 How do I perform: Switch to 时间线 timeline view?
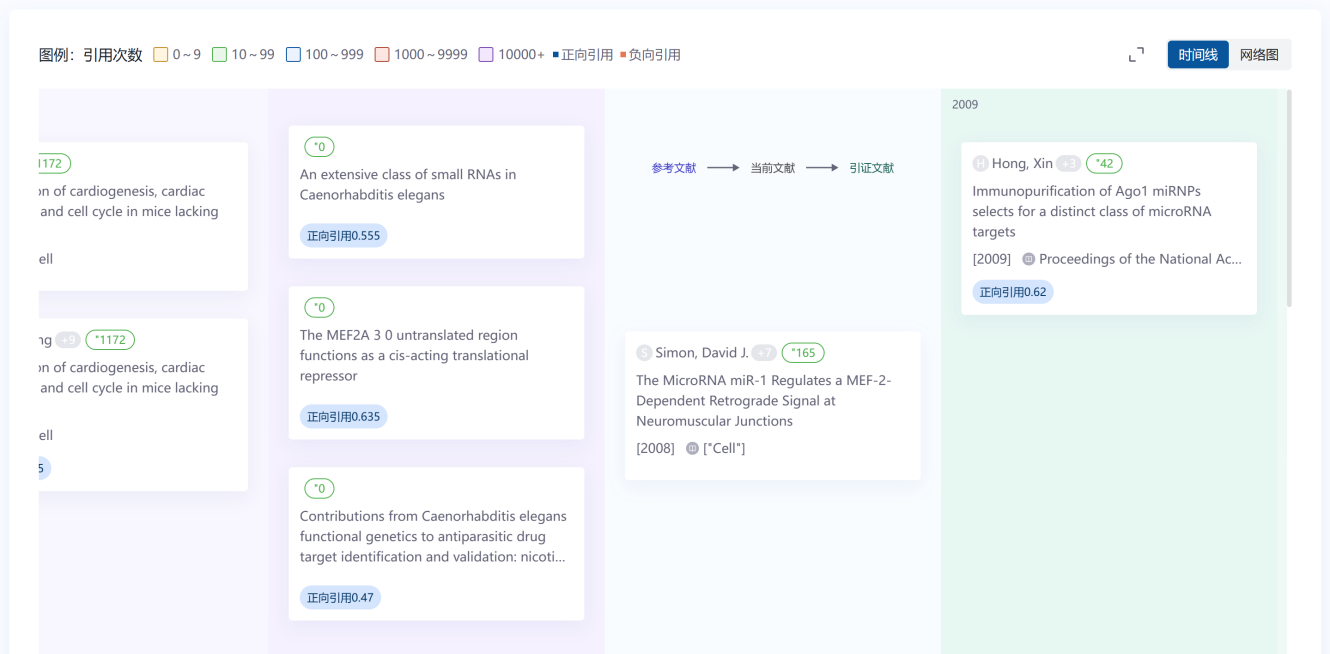[x=1197, y=55]
